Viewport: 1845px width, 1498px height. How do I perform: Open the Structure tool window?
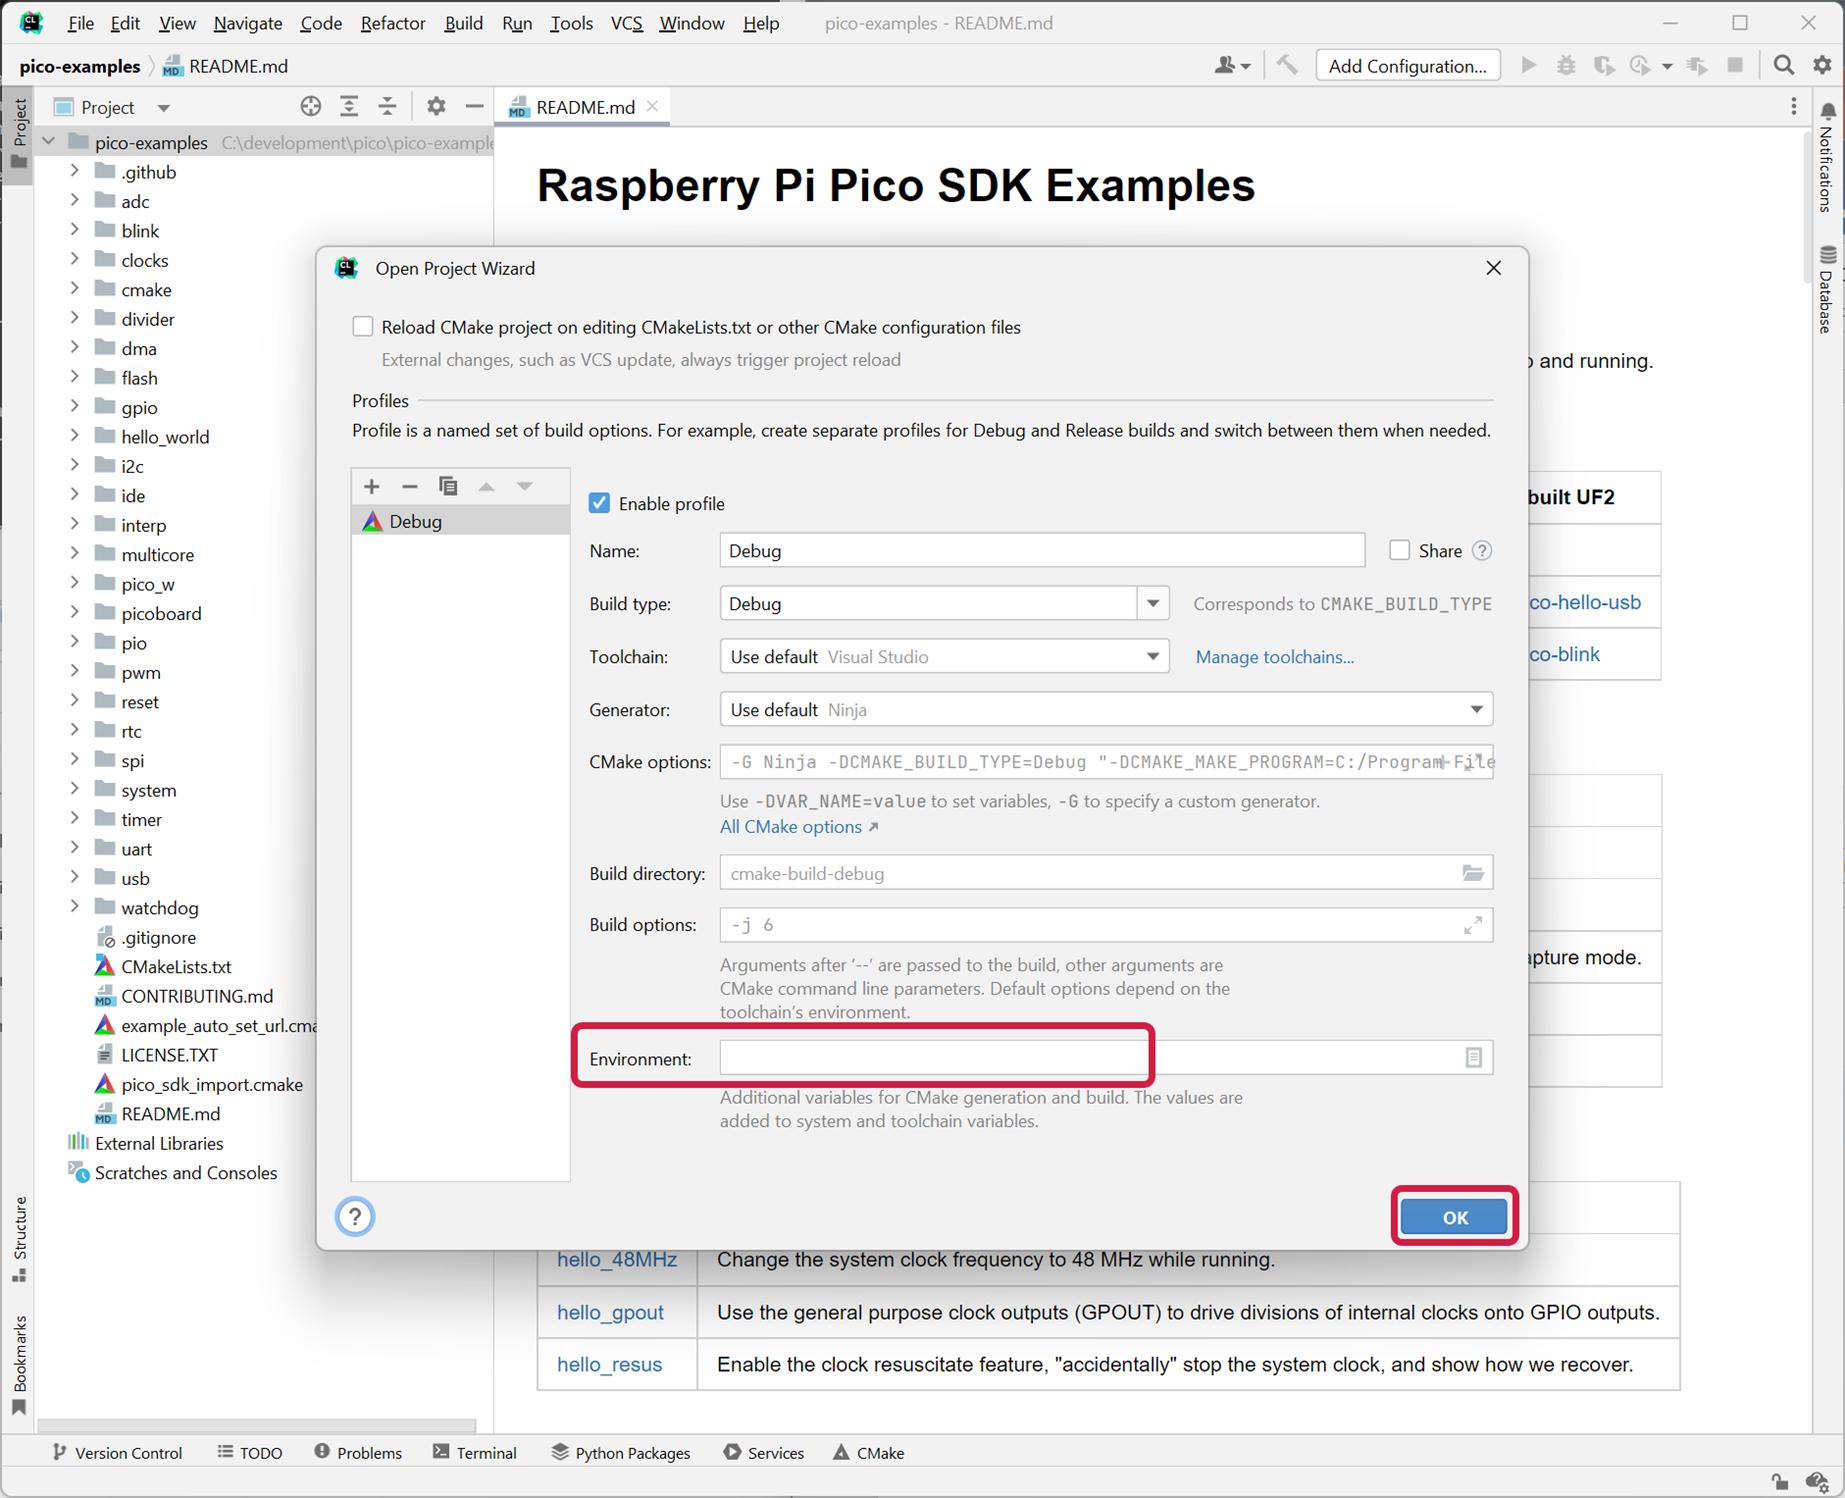point(19,1239)
